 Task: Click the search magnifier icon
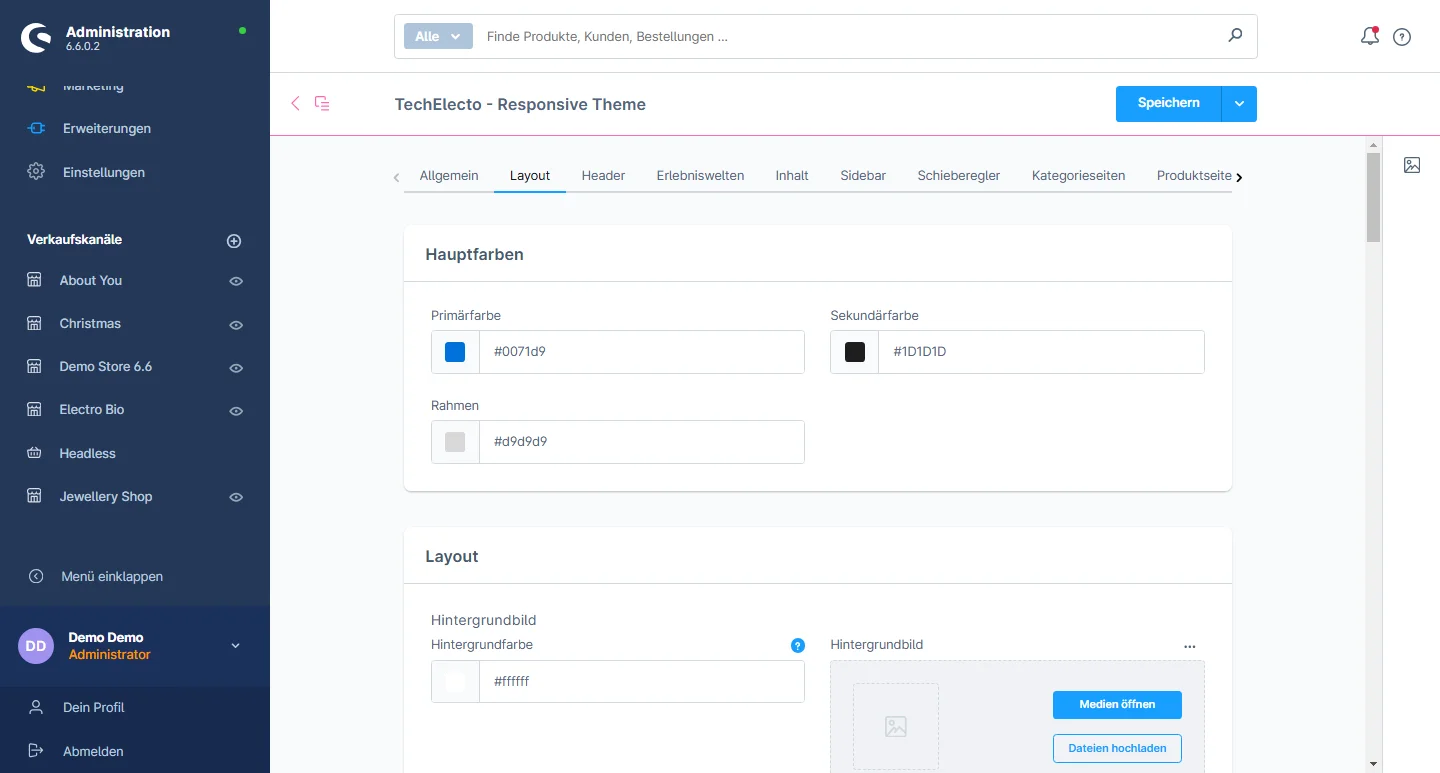(1235, 36)
